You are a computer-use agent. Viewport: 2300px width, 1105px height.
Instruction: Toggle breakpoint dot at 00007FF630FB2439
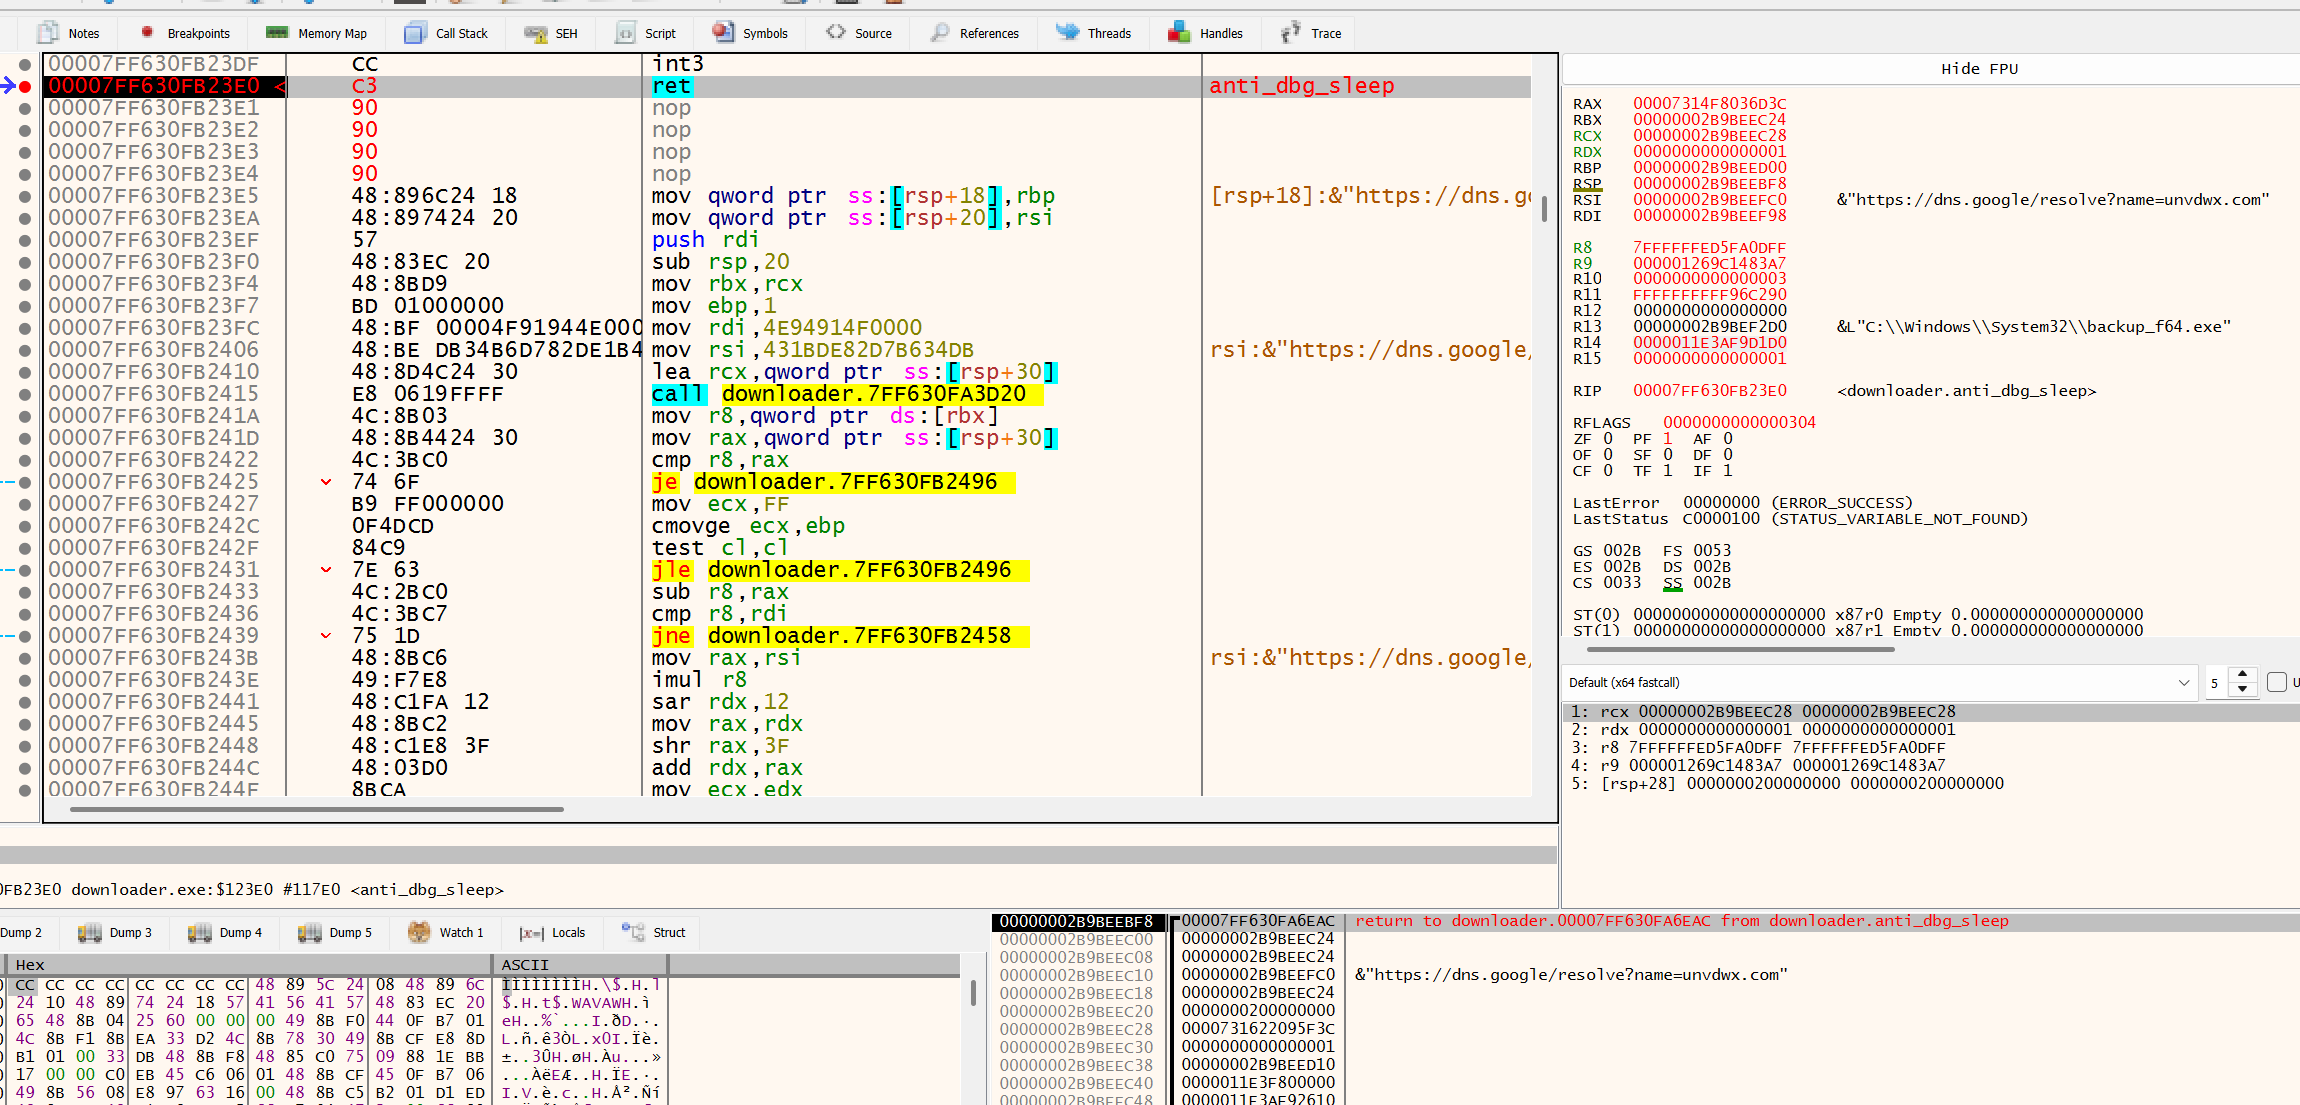(x=25, y=636)
